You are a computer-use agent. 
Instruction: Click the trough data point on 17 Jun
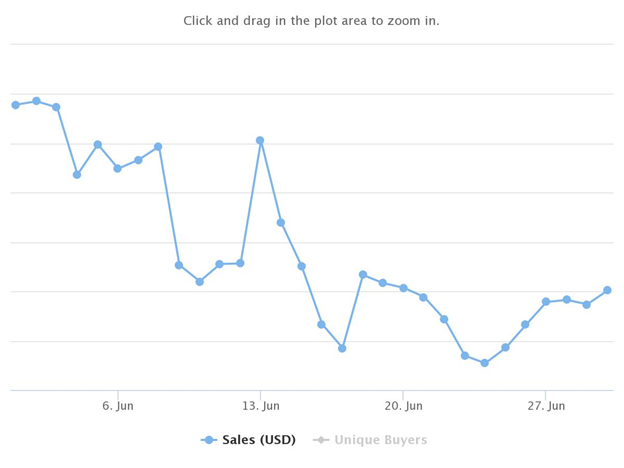(342, 348)
